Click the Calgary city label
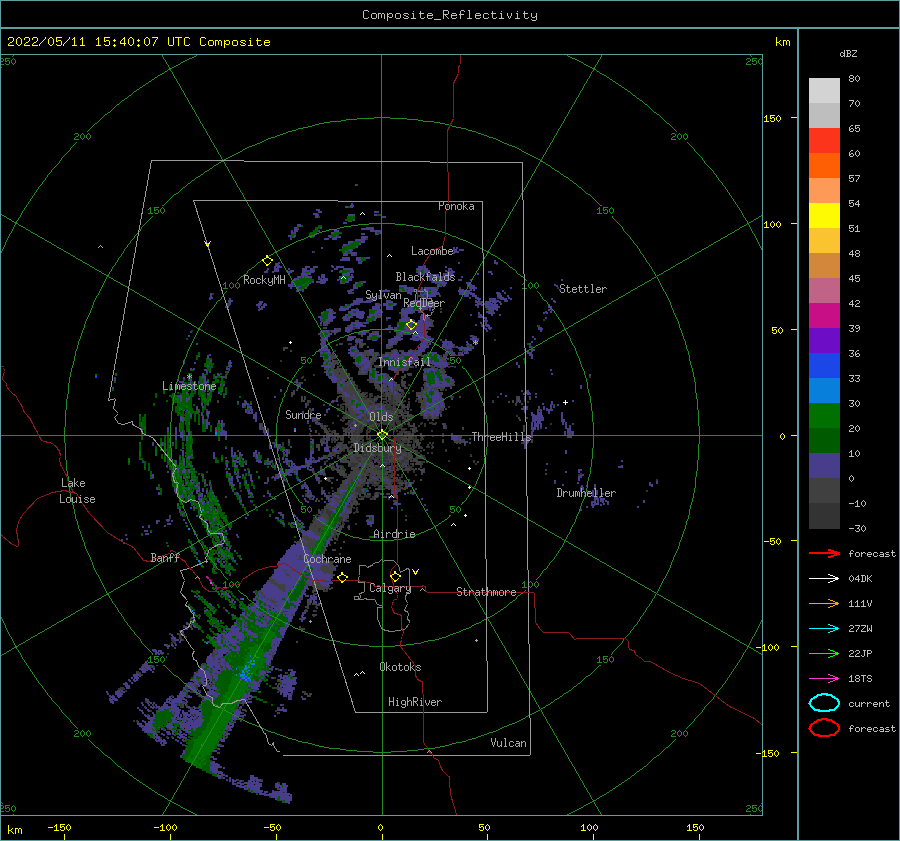The width and height of the screenshot is (900, 841). point(390,588)
